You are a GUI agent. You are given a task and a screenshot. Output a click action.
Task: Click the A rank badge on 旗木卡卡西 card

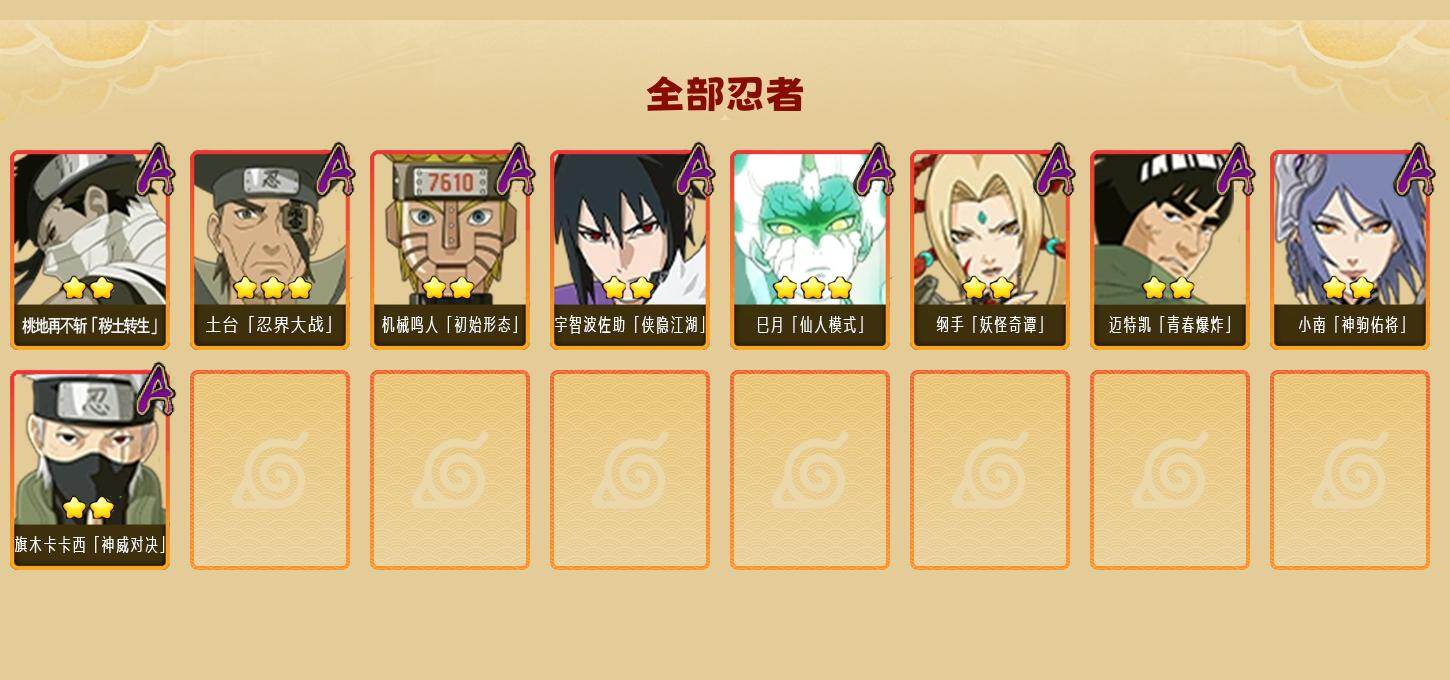click(156, 389)
